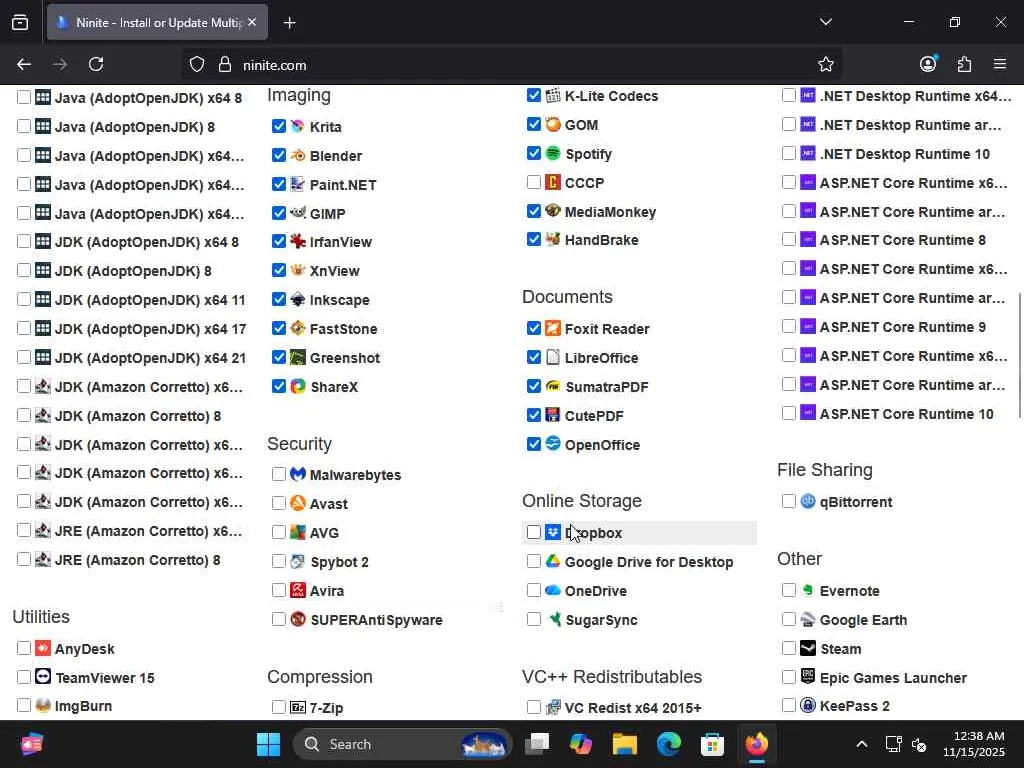The height and width of the screenshot is (768, 1024).
Task: Open the list all tabs dropdown arrow
Action: 825,22
